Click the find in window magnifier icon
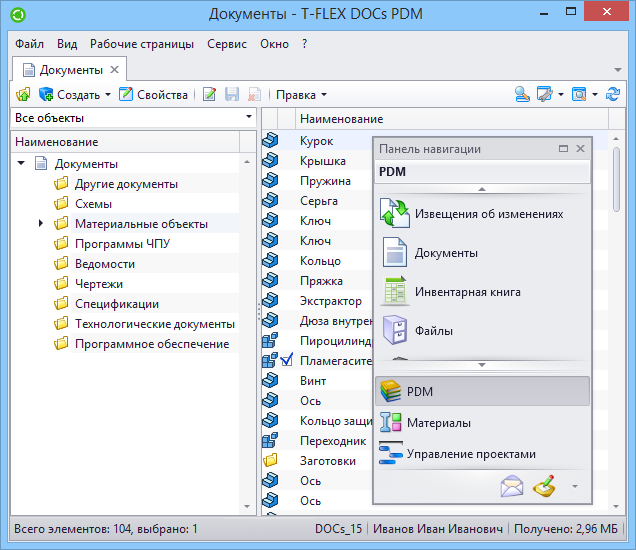Image resolution: width=636 pixels, height=550 pixels. coord(579,95)
